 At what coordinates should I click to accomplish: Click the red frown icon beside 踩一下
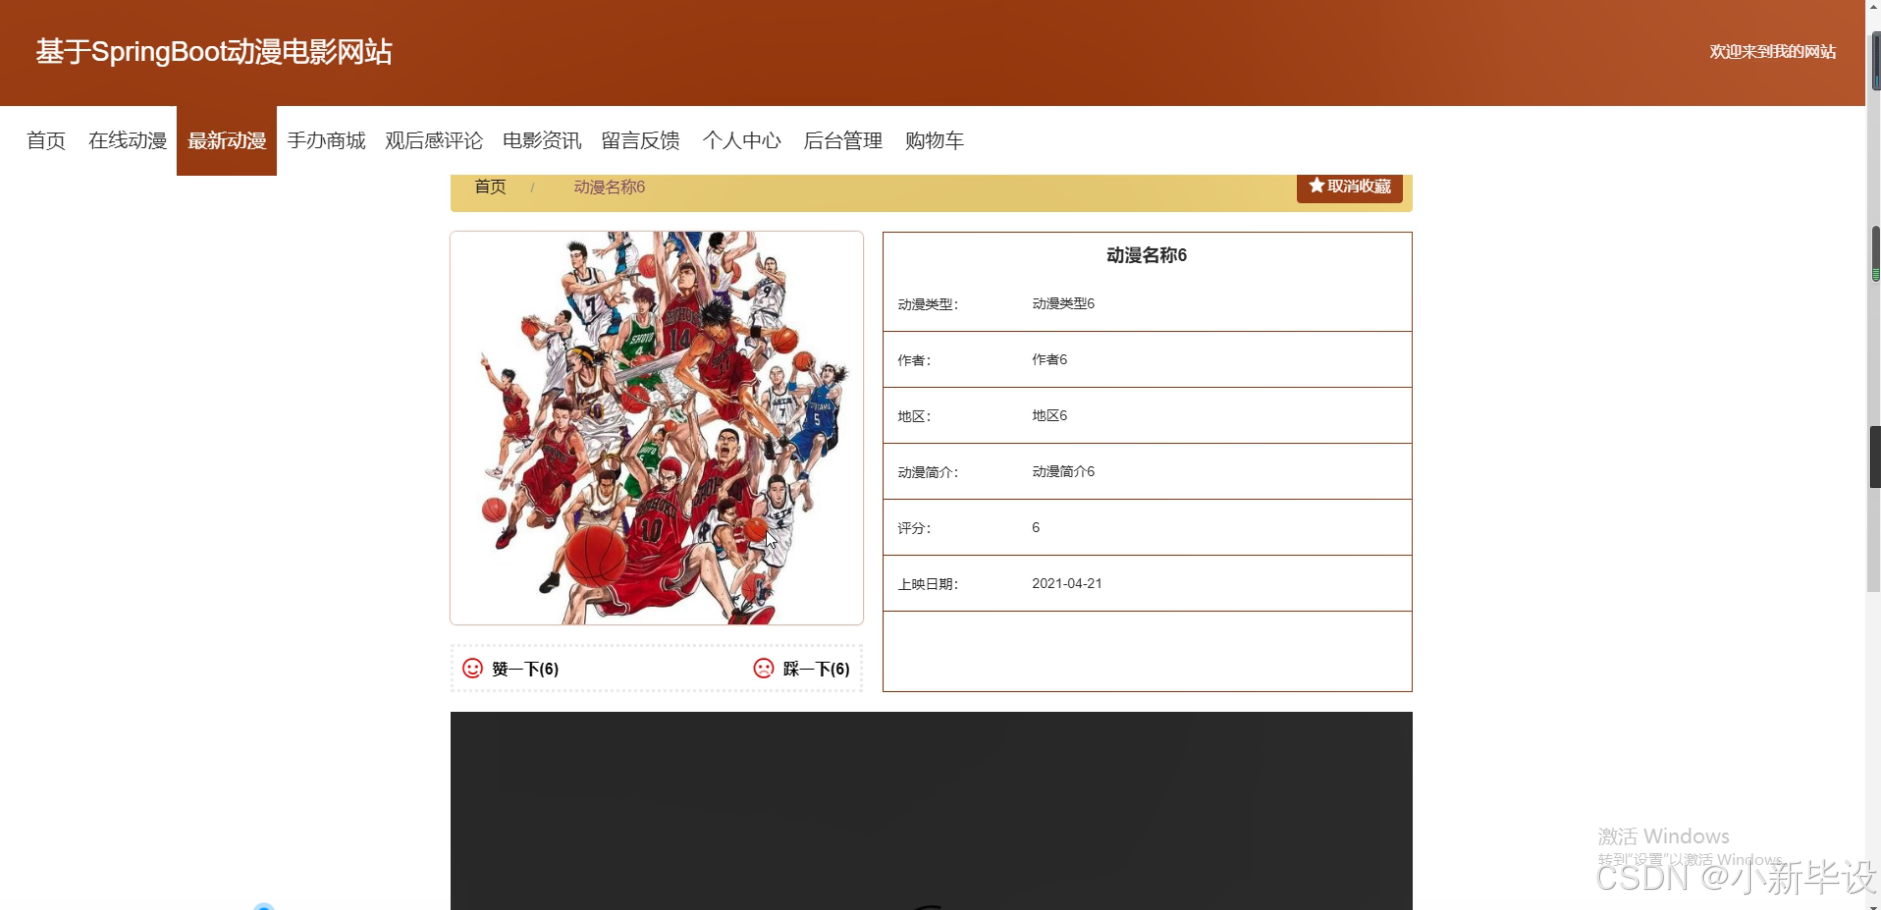(764, 670)
